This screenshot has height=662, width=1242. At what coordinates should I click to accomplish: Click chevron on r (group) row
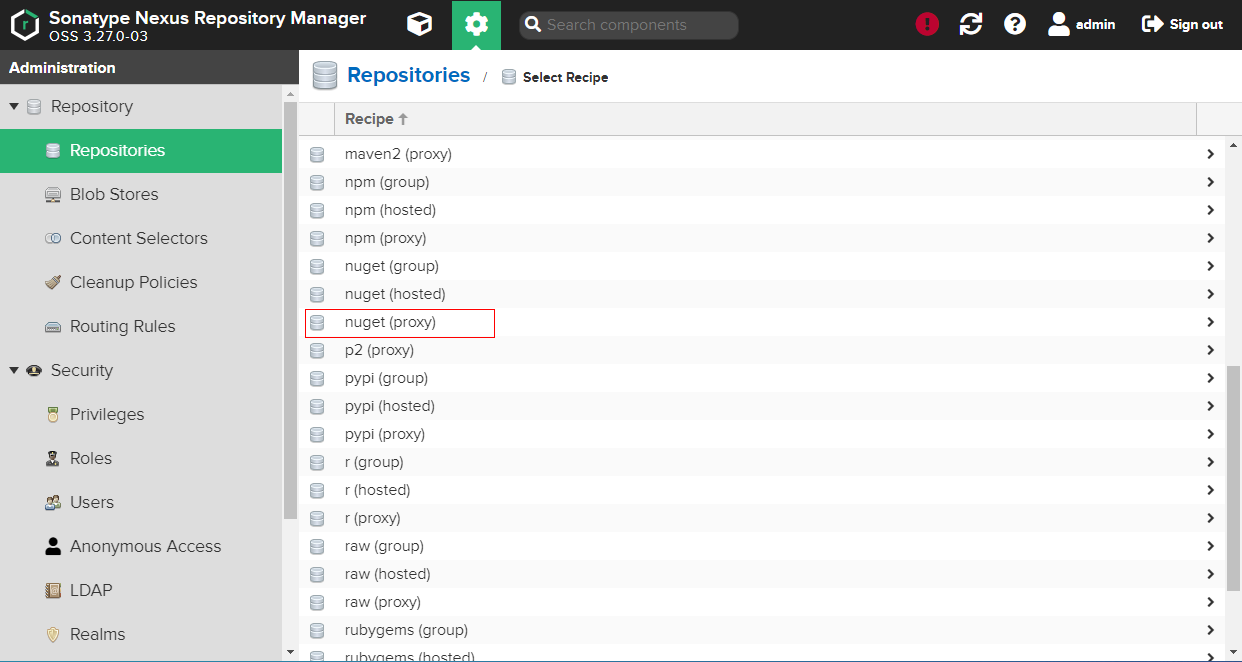tap(1210, 462)
